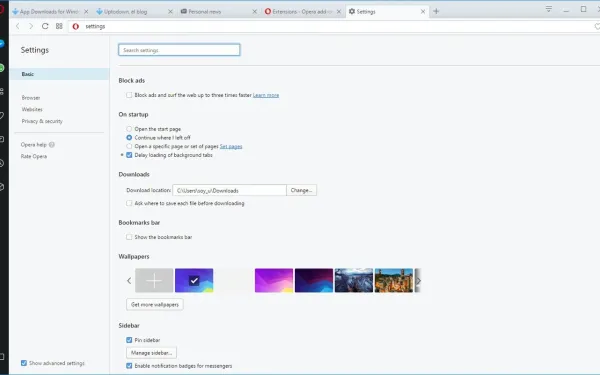Select the dark purple wave wallpaper
This screenshot has width=600, height=375.
click(314, 280)
